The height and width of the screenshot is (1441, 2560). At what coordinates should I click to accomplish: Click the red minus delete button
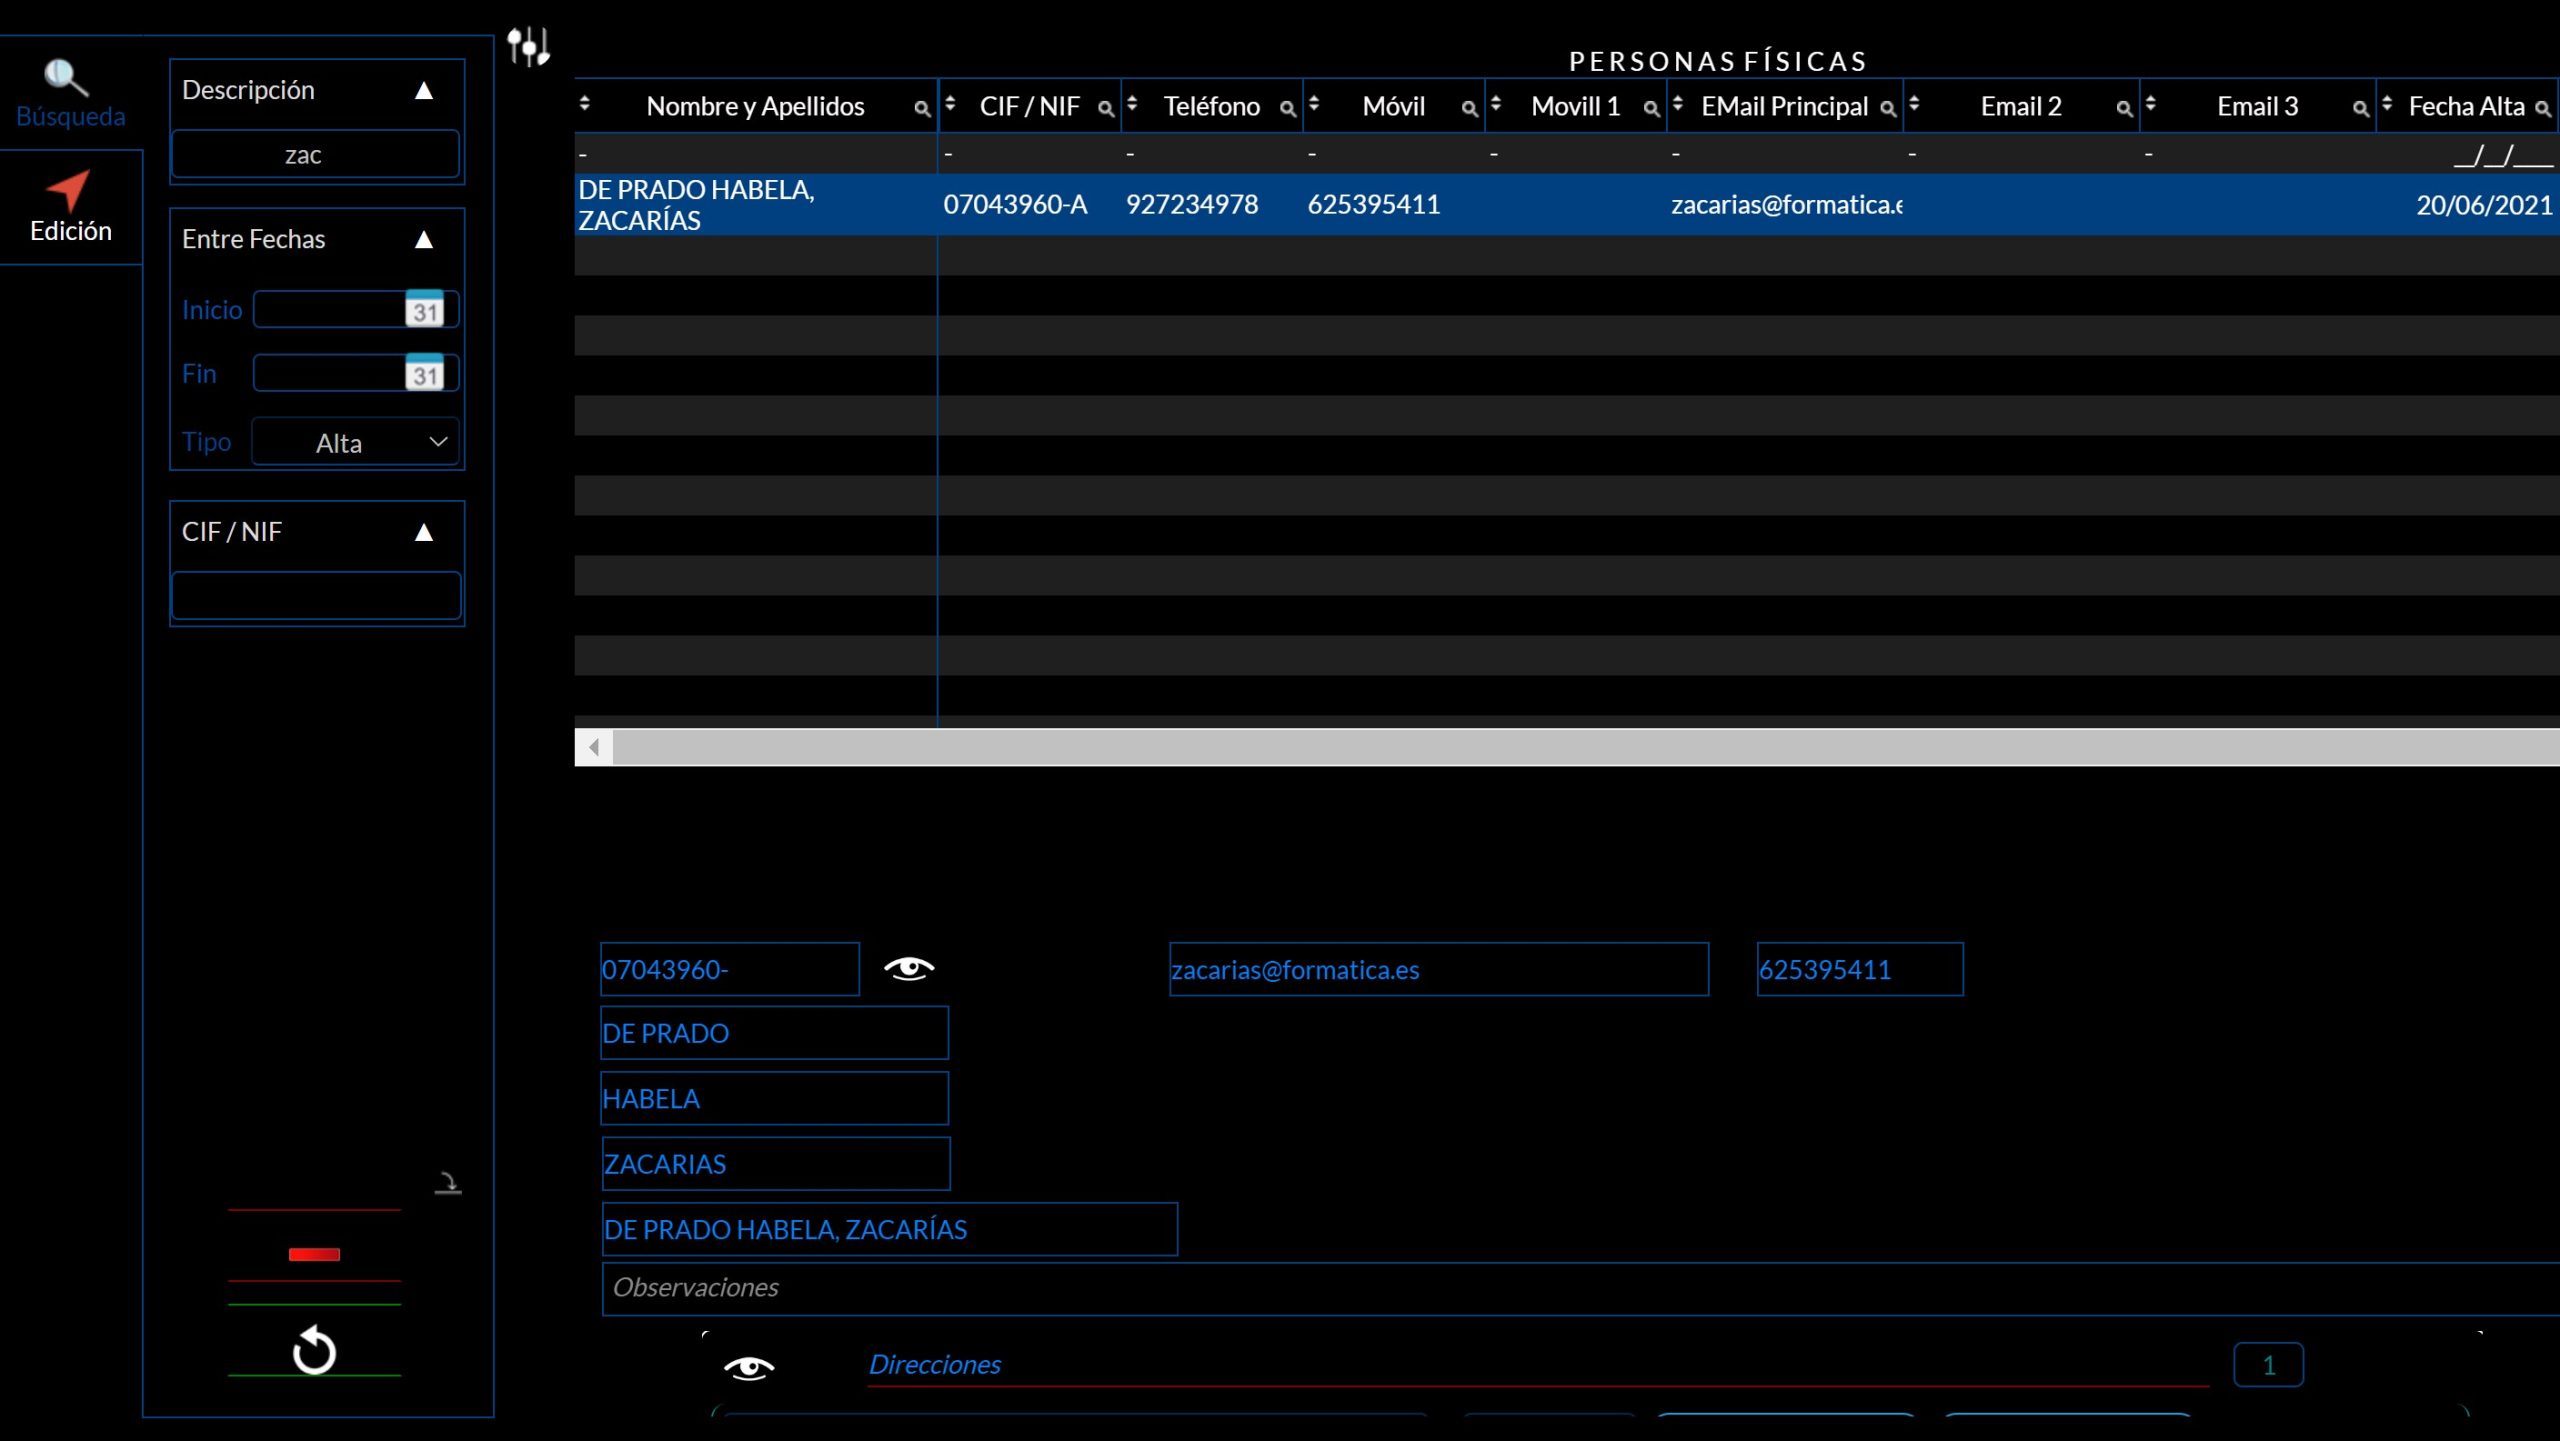[x=314, y=1254]
